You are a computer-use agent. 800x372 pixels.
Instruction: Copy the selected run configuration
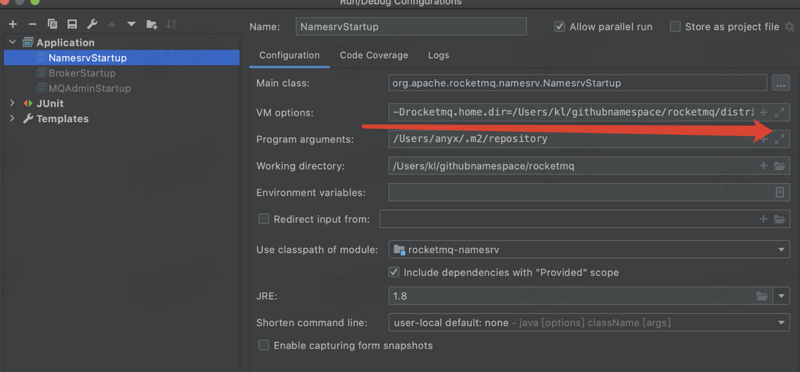[52, 24]
